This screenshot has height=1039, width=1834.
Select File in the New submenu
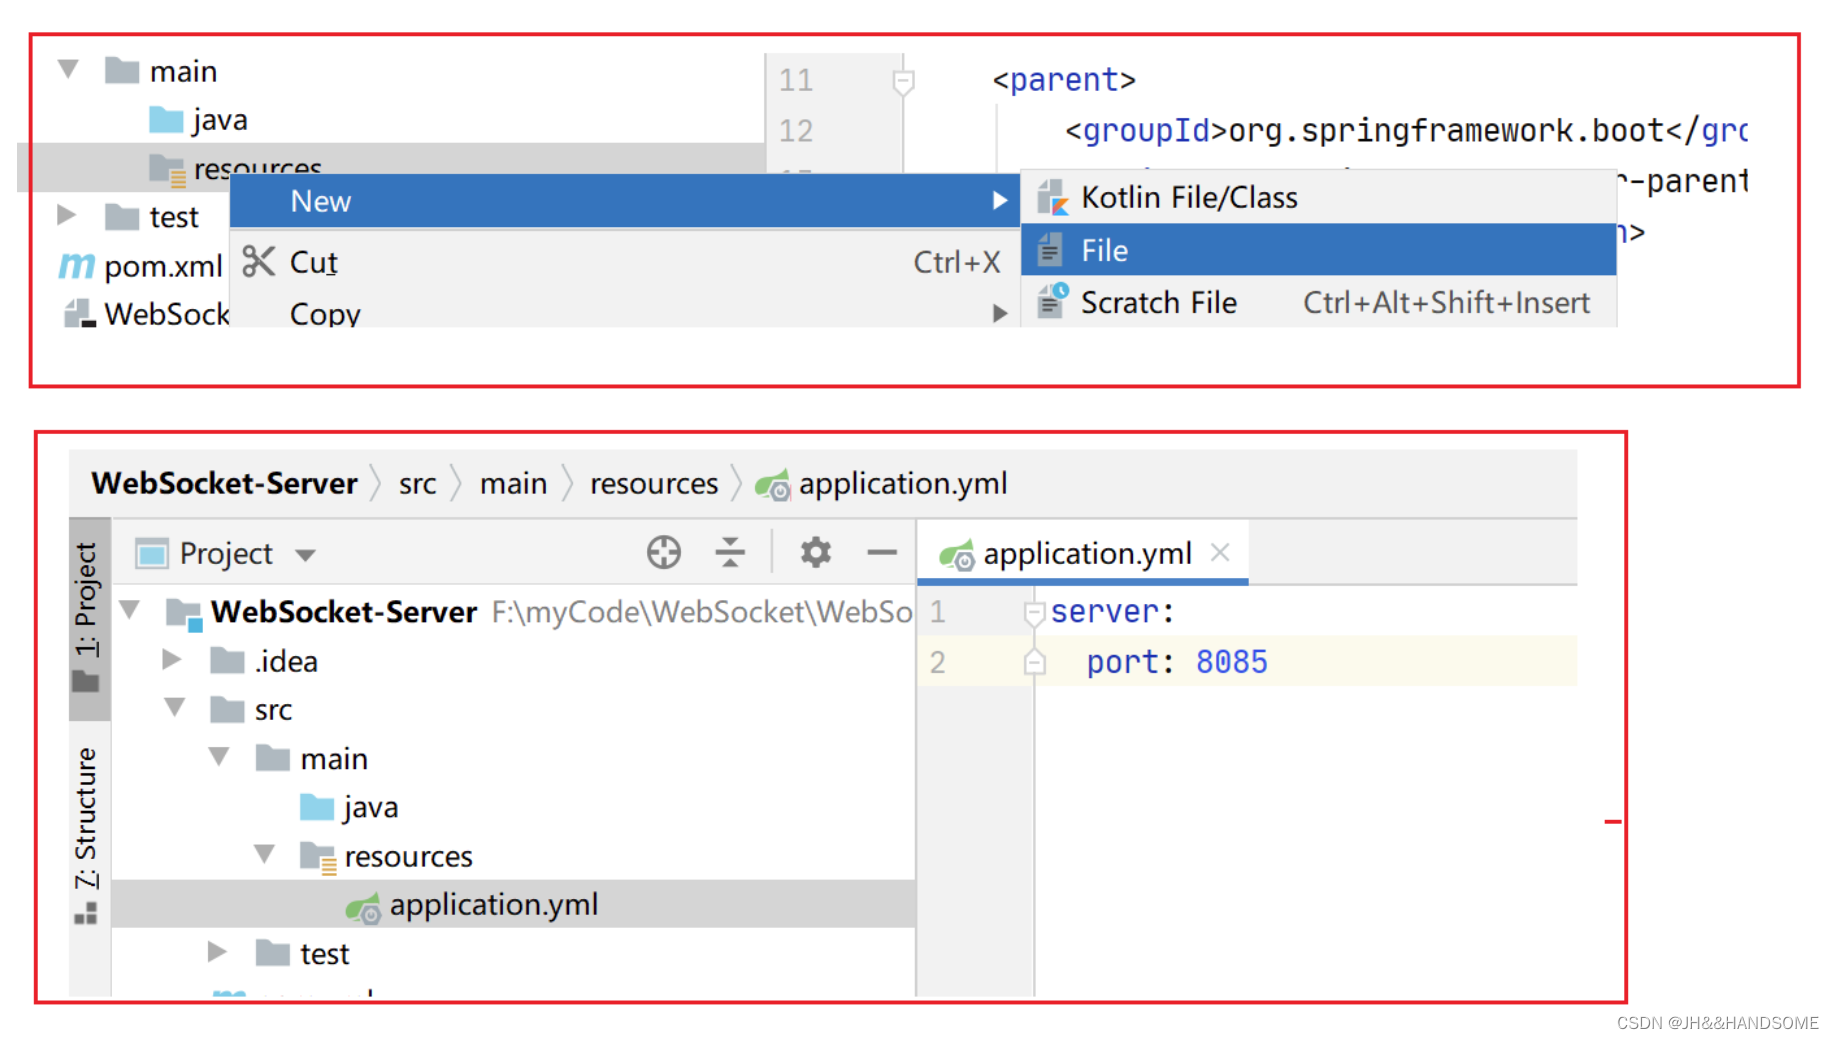click(x=1104, y=251)
